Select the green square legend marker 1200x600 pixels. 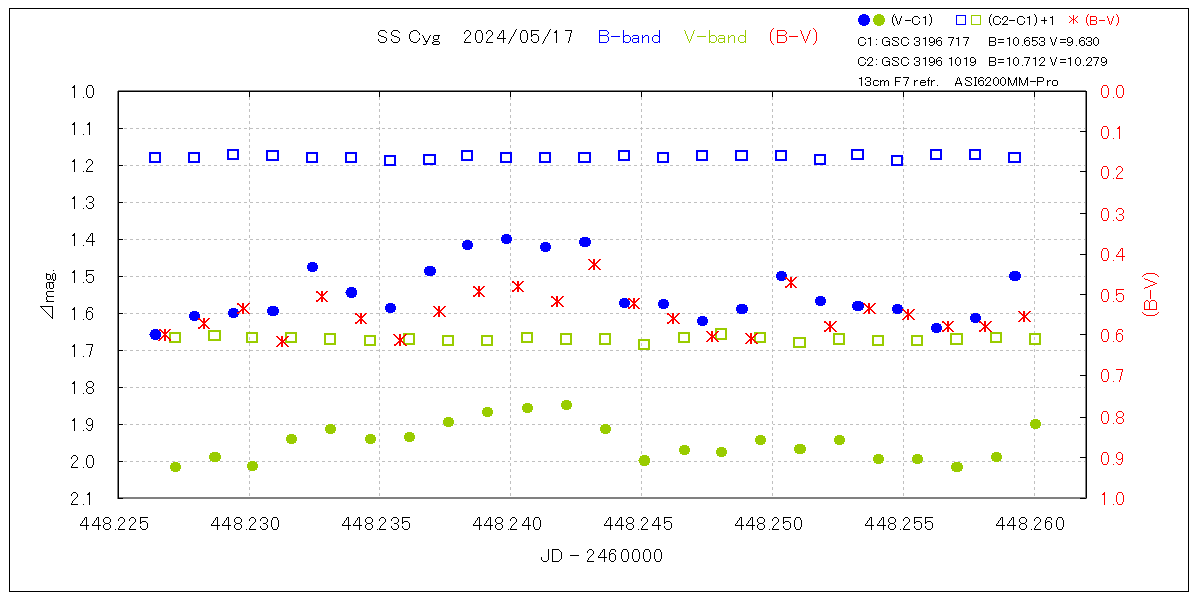click(976, 20)
